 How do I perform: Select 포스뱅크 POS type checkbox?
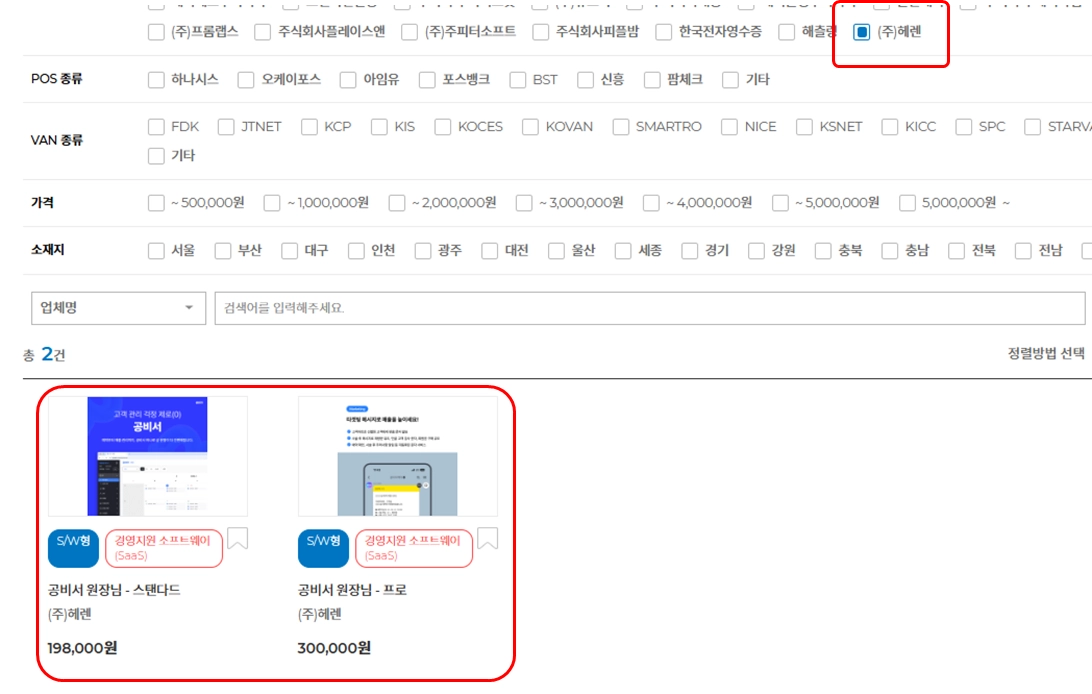427,80
